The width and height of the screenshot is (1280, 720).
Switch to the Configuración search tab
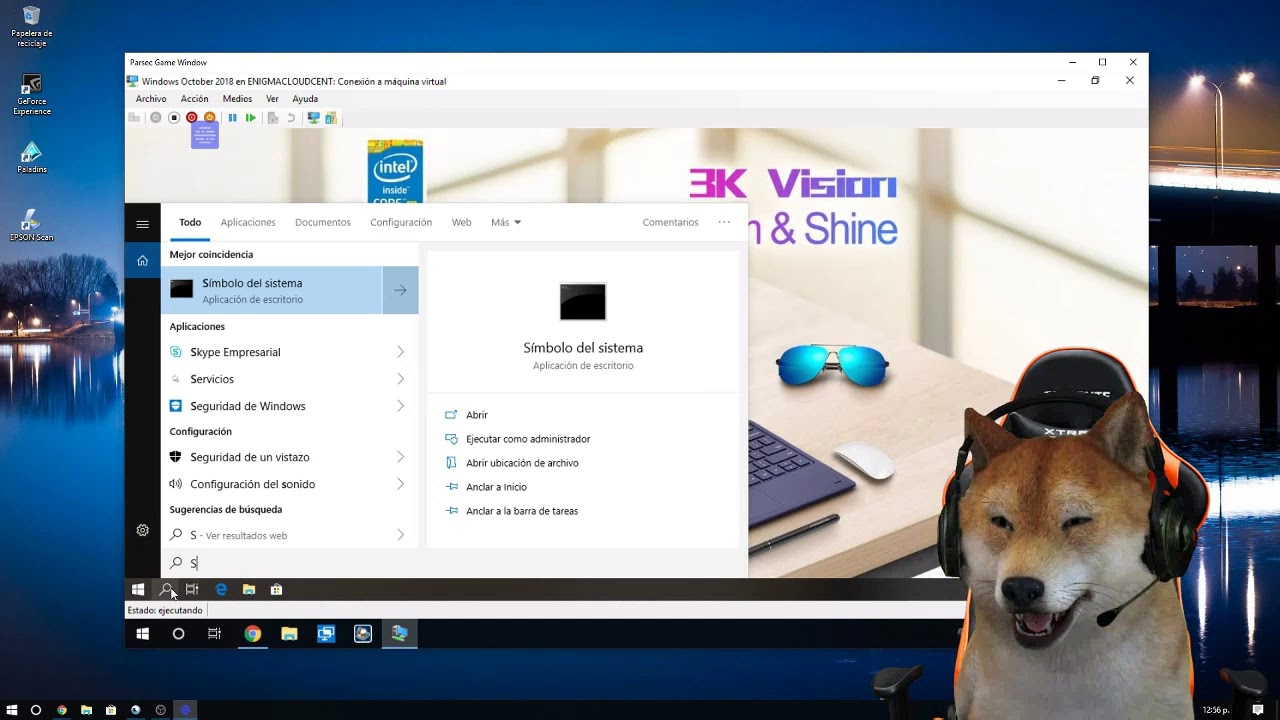pyautogui.click(x=401, y=222)
